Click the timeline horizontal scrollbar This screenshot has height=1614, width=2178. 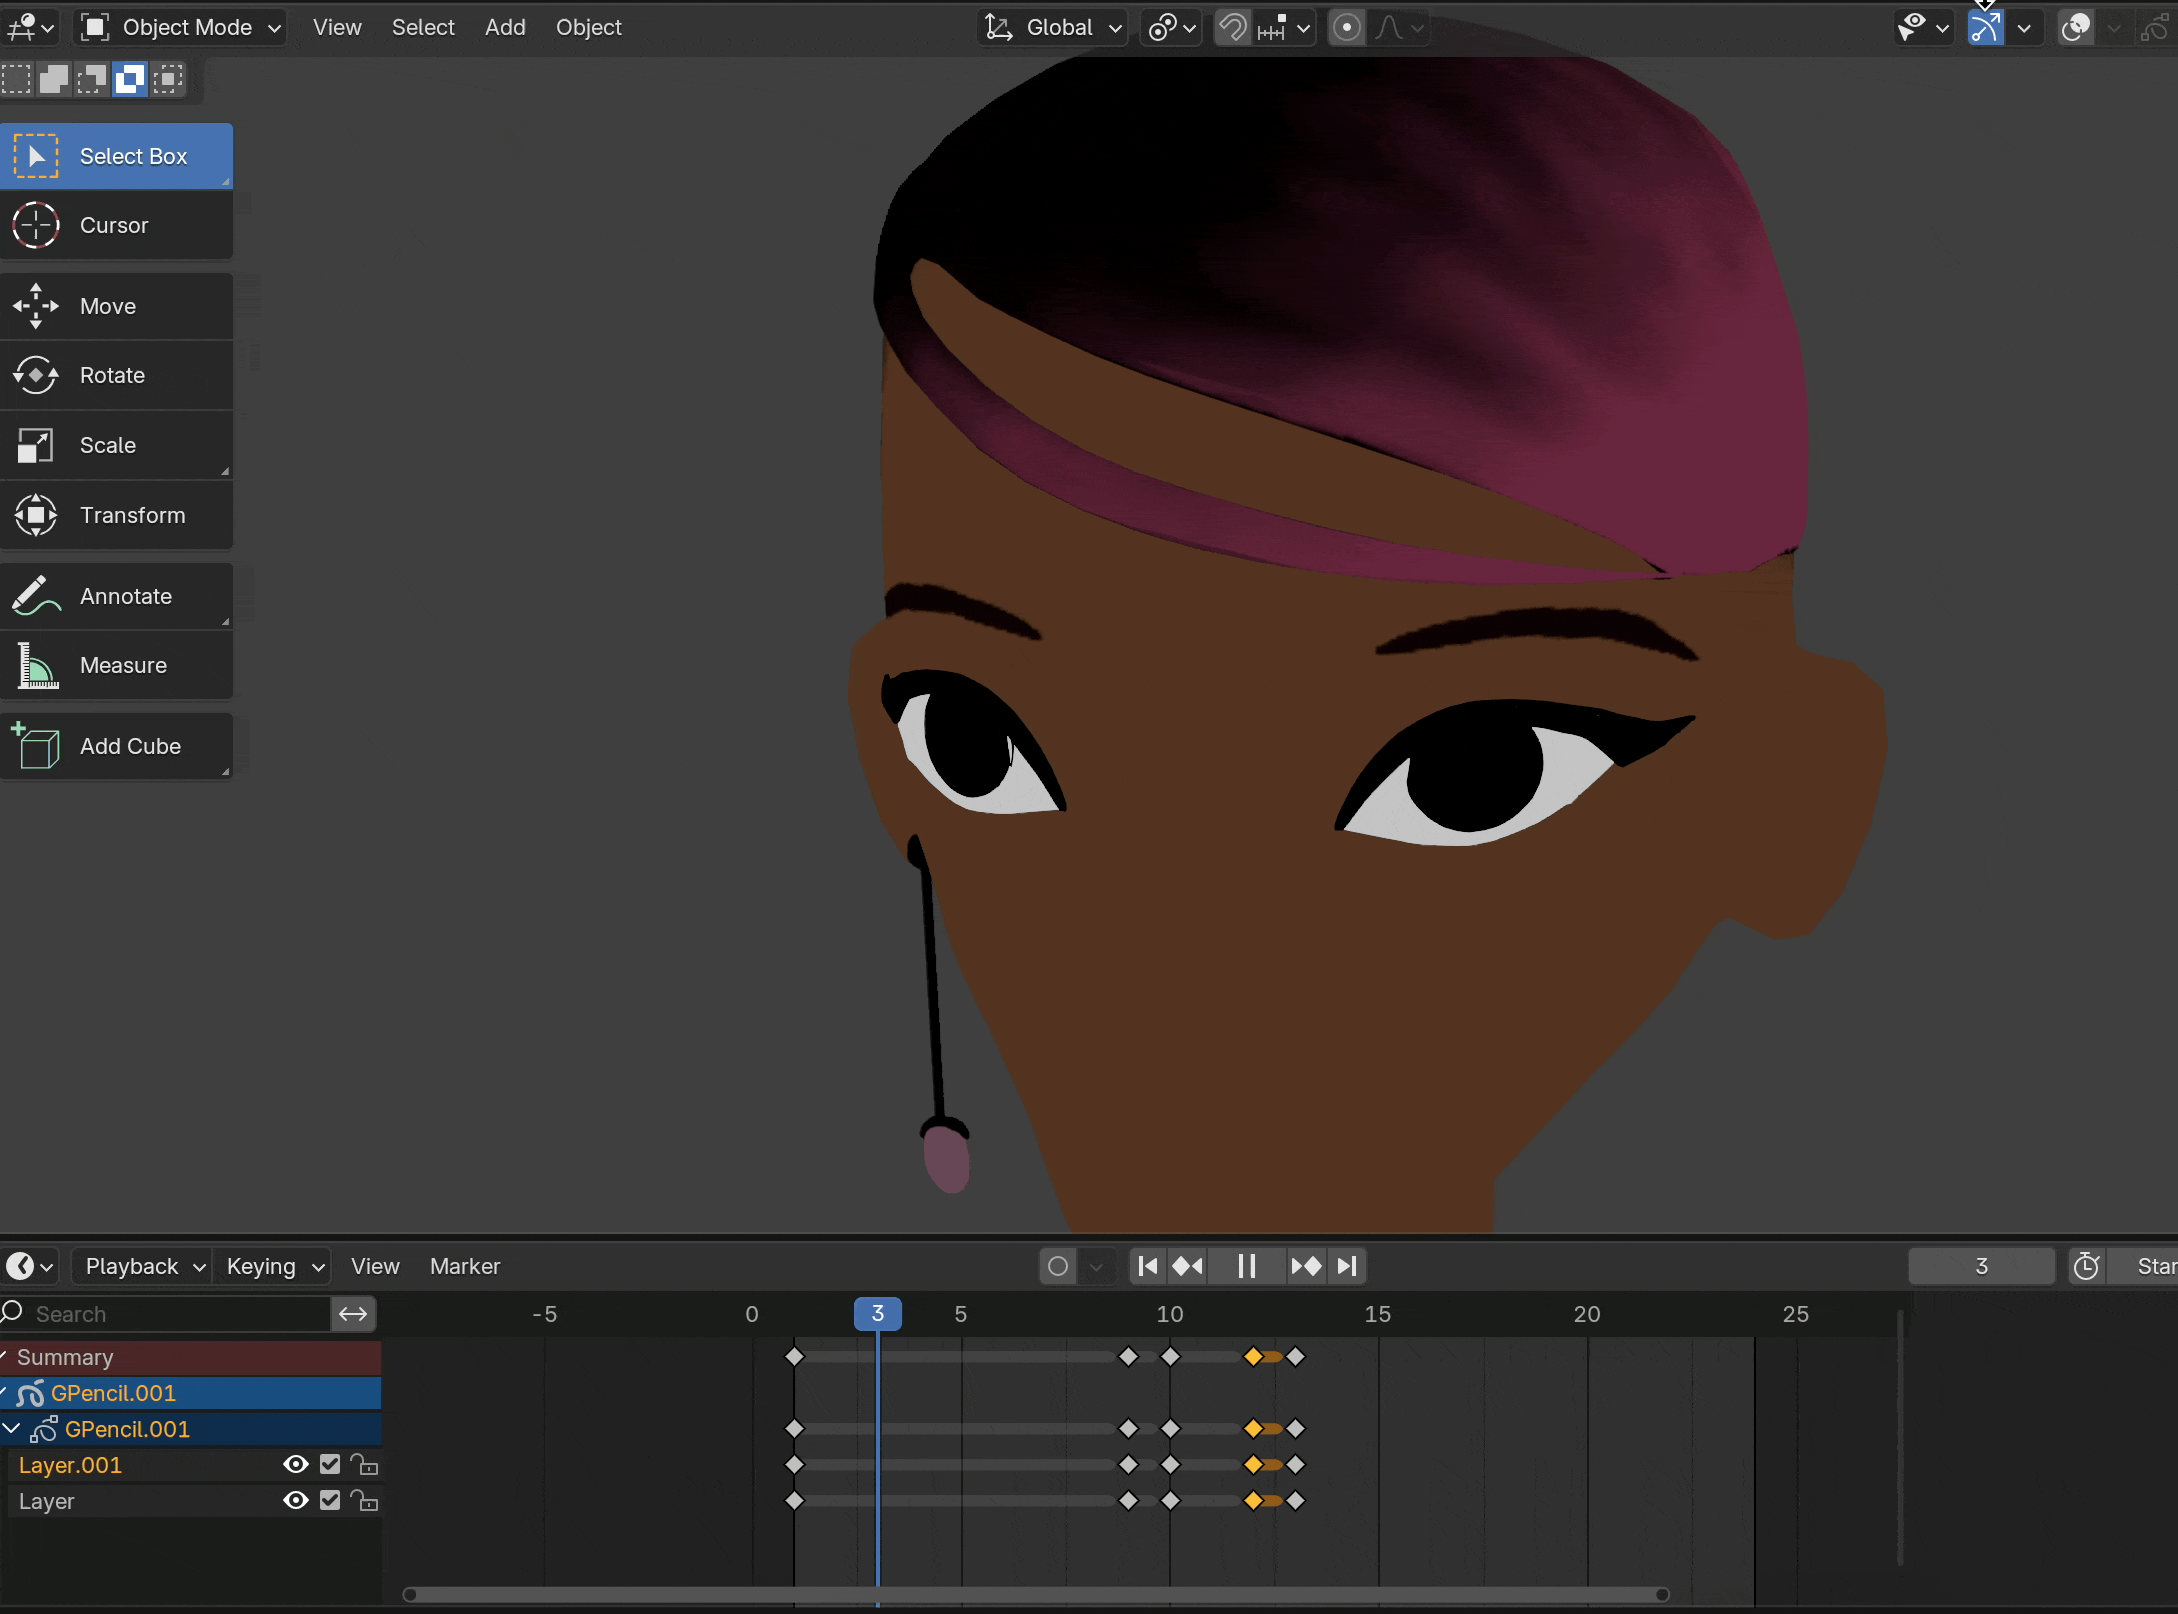(1035, 1595)
